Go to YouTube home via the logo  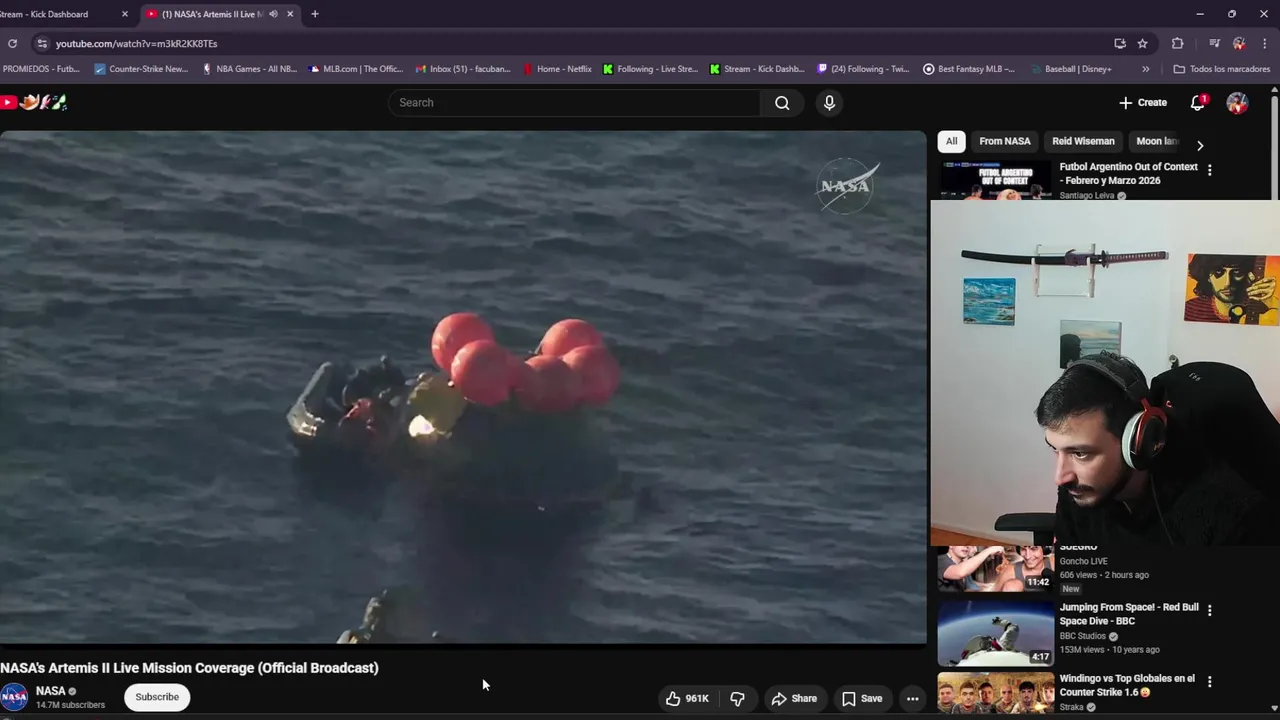click(x=33, y=102)
